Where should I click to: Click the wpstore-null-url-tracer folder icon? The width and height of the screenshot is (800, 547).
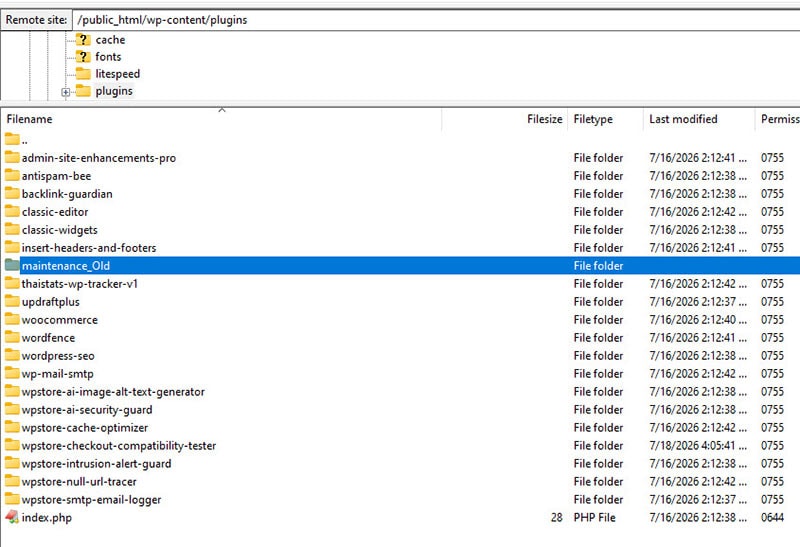click(x=12, y=481)
